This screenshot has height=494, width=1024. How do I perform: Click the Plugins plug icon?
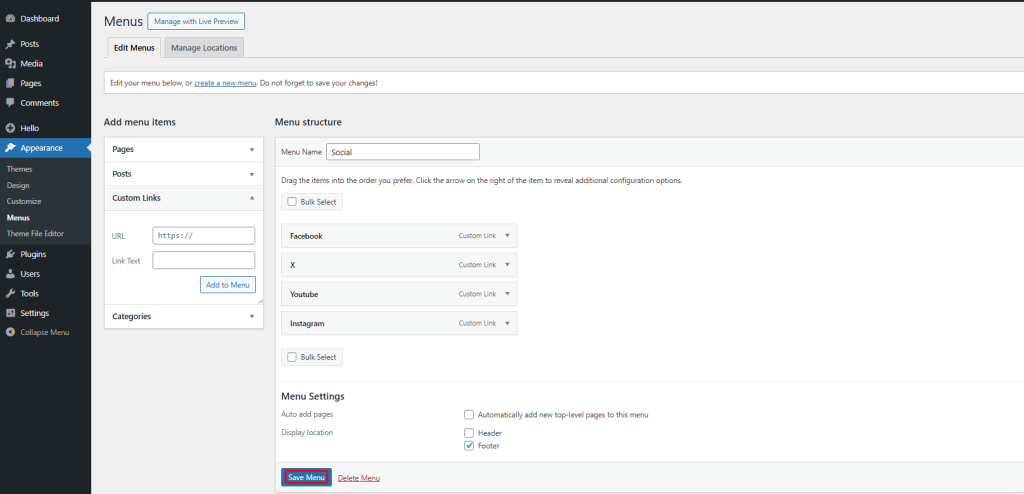10,255
